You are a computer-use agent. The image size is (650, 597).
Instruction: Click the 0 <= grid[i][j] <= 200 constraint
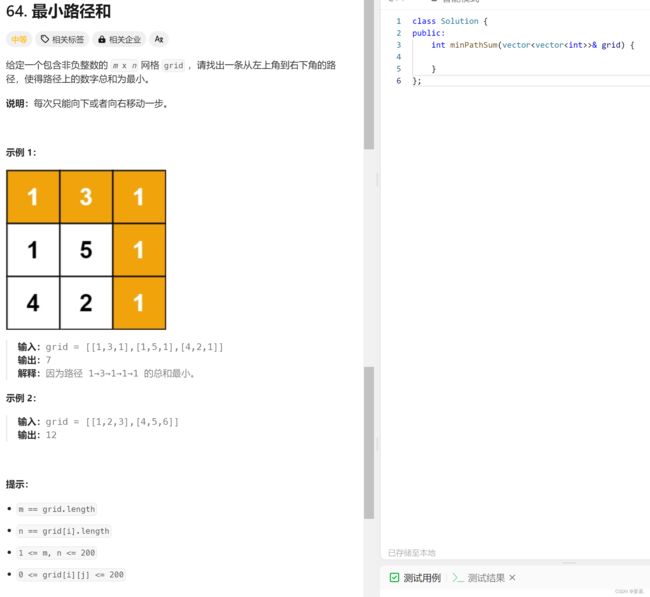click(71, 575)
